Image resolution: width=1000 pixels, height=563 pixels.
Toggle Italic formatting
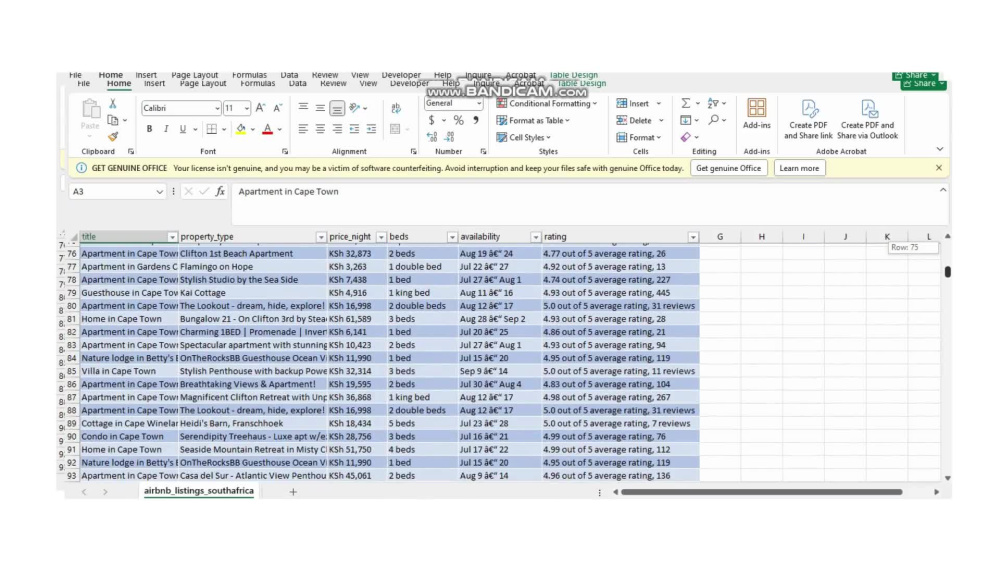click(166, 129)
